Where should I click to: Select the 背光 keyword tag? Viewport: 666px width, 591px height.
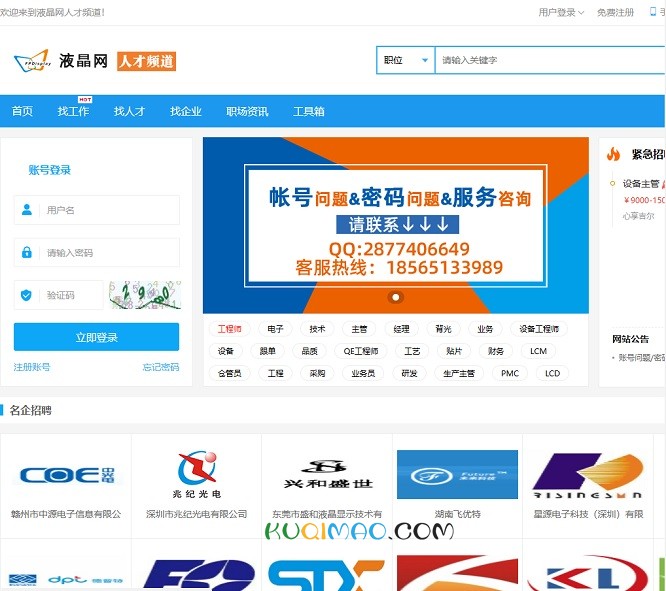[x=443, y=329]
